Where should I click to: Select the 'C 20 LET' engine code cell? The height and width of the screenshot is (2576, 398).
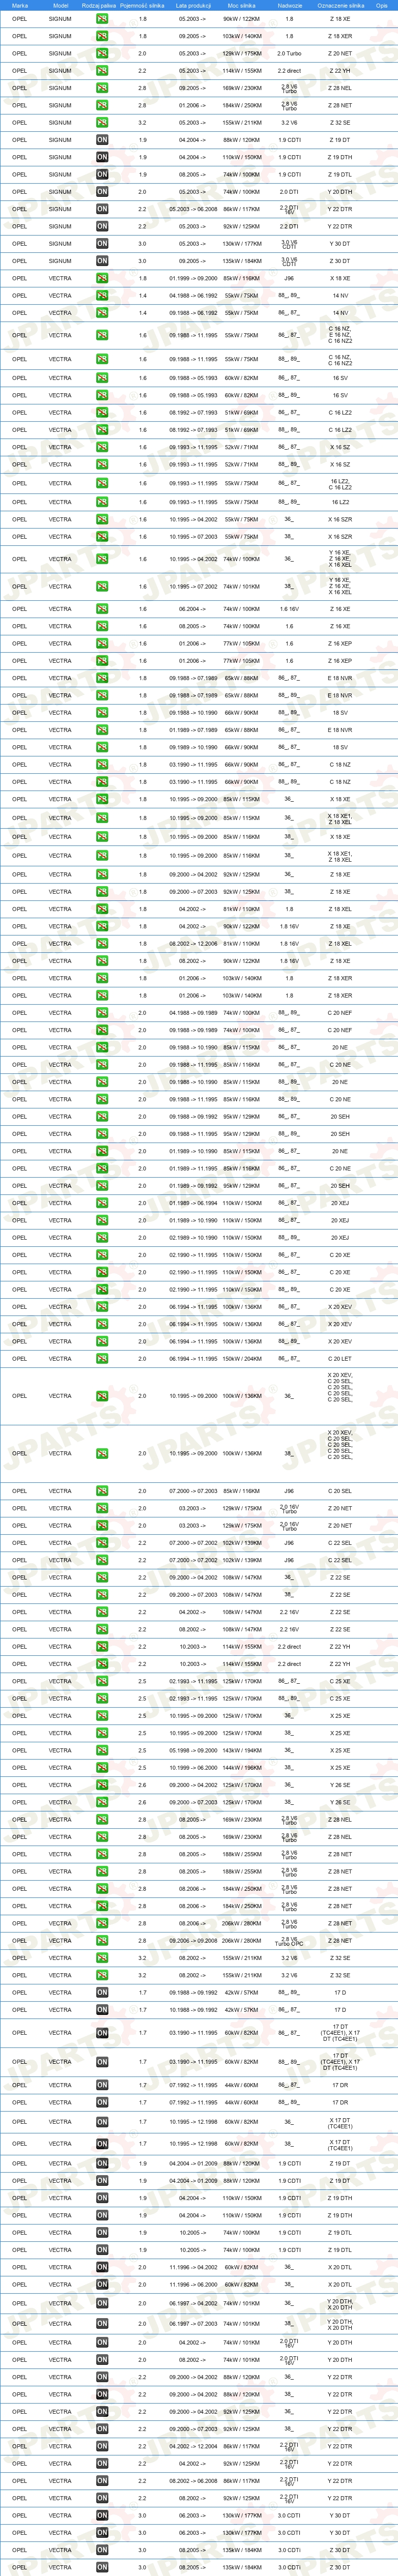click(x=340, y=1358)
